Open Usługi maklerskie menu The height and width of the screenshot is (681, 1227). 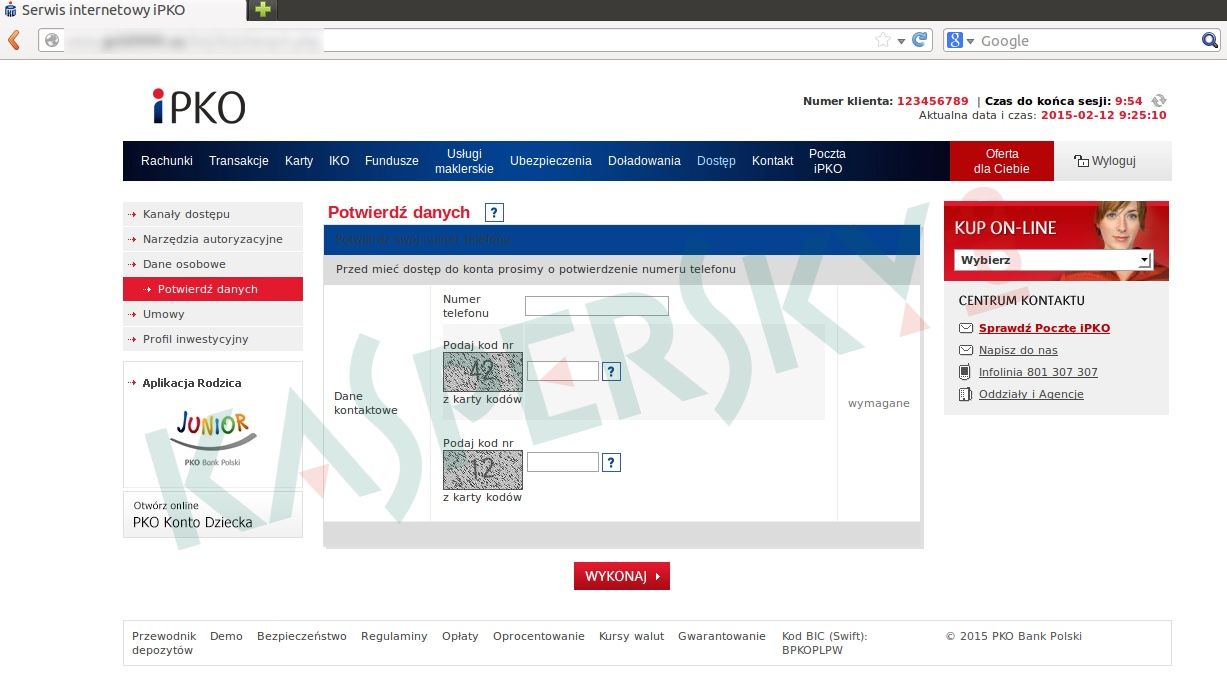point(464,161)
